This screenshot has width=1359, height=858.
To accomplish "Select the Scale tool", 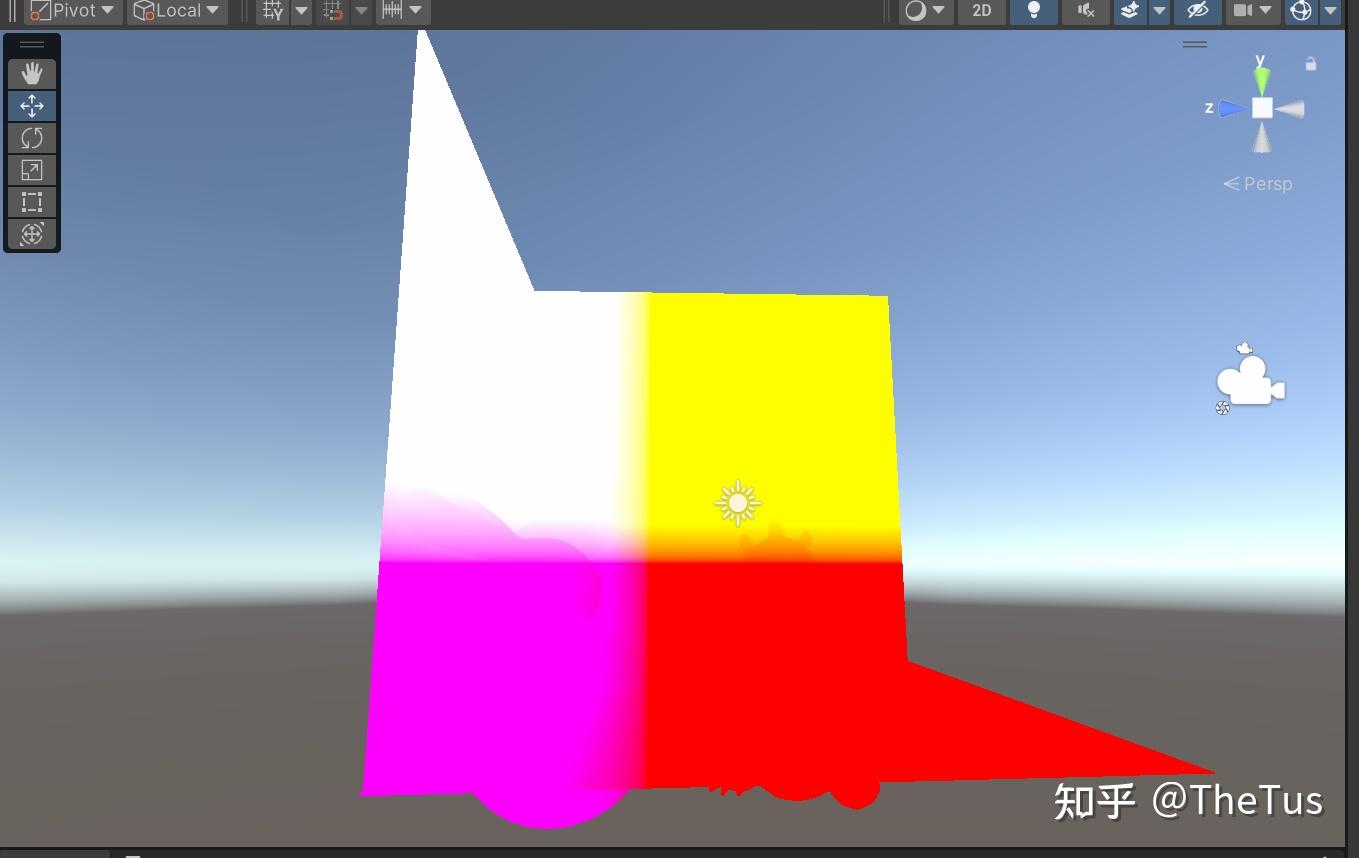I will coord(32,170).
